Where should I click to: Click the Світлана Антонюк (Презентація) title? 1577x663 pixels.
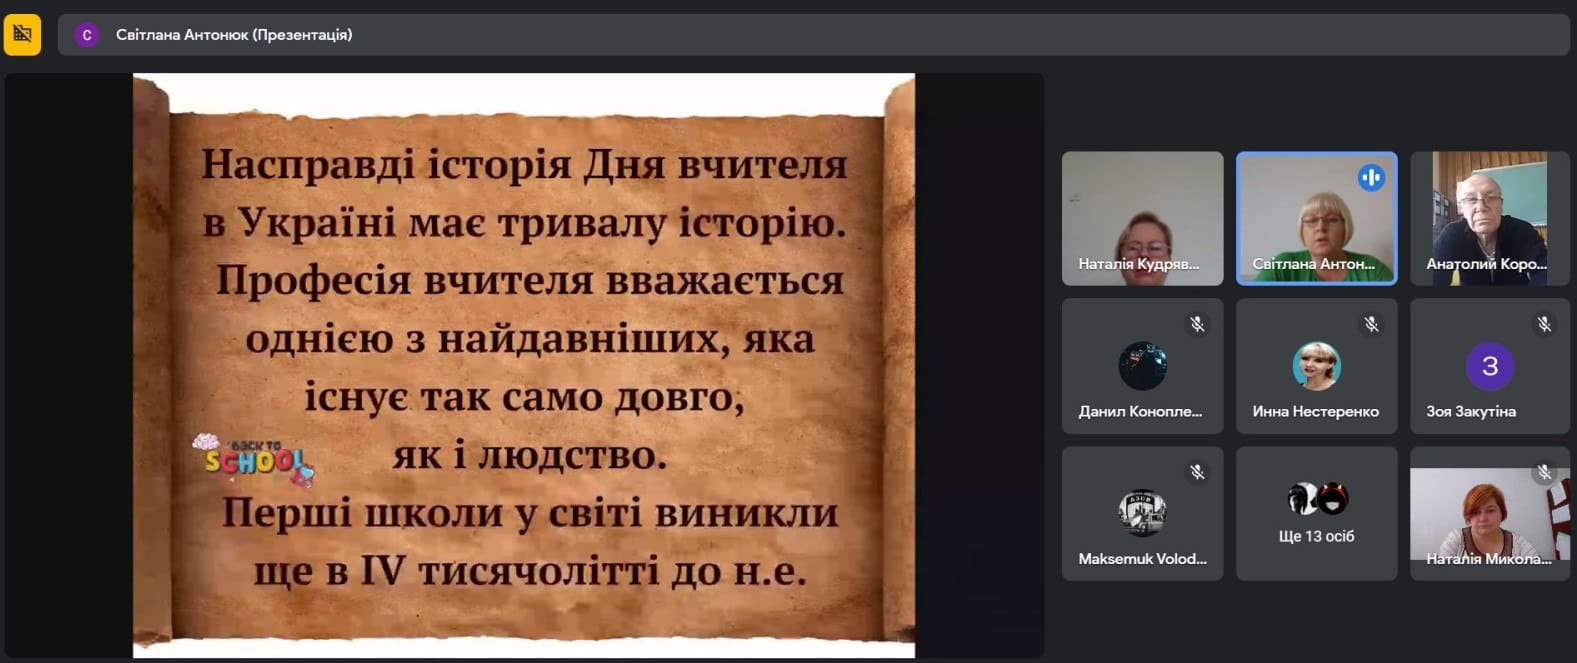(234, 35)
